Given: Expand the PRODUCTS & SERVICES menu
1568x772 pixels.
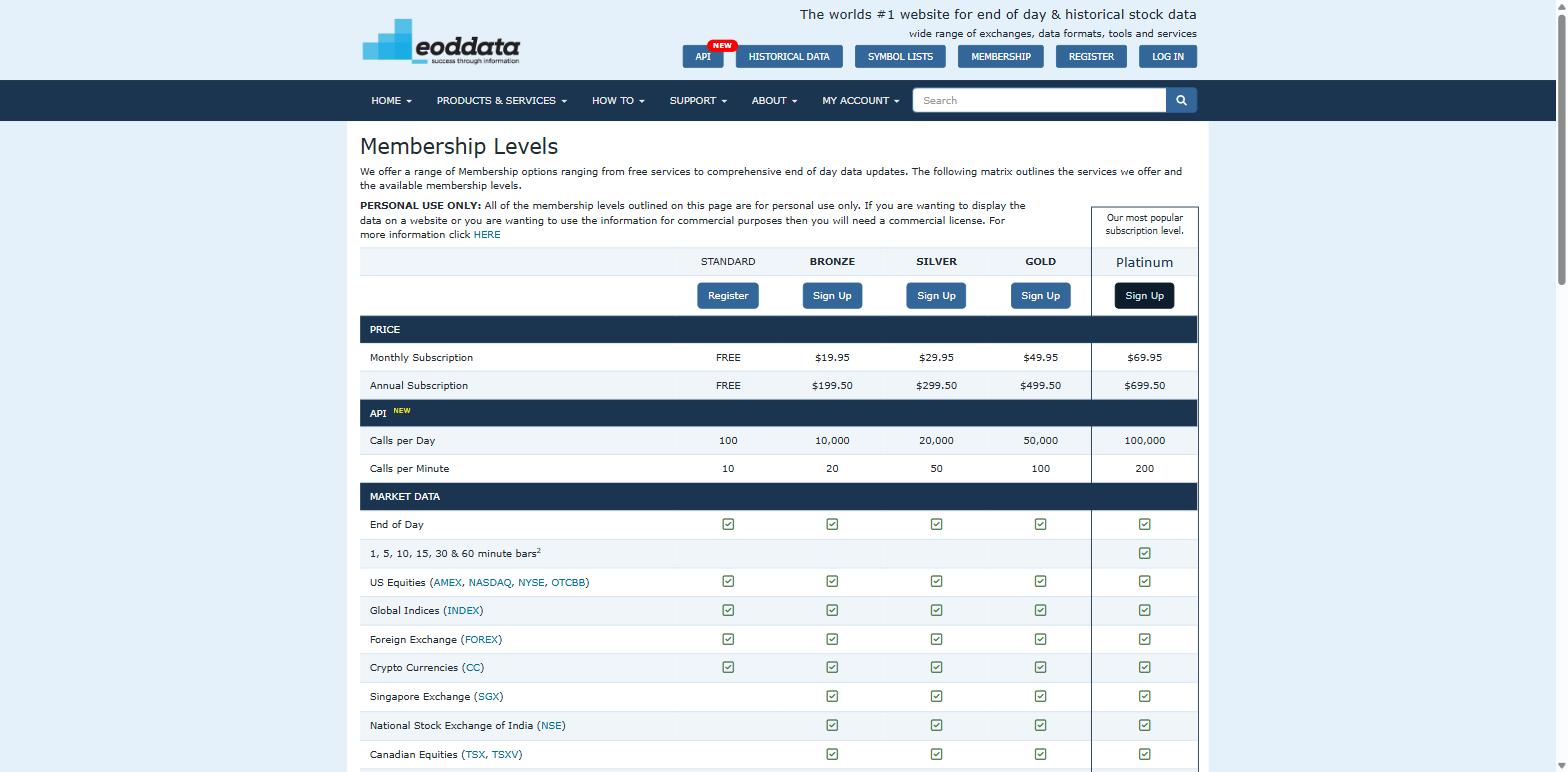Looking at the screenshot, I should [501, 100].
